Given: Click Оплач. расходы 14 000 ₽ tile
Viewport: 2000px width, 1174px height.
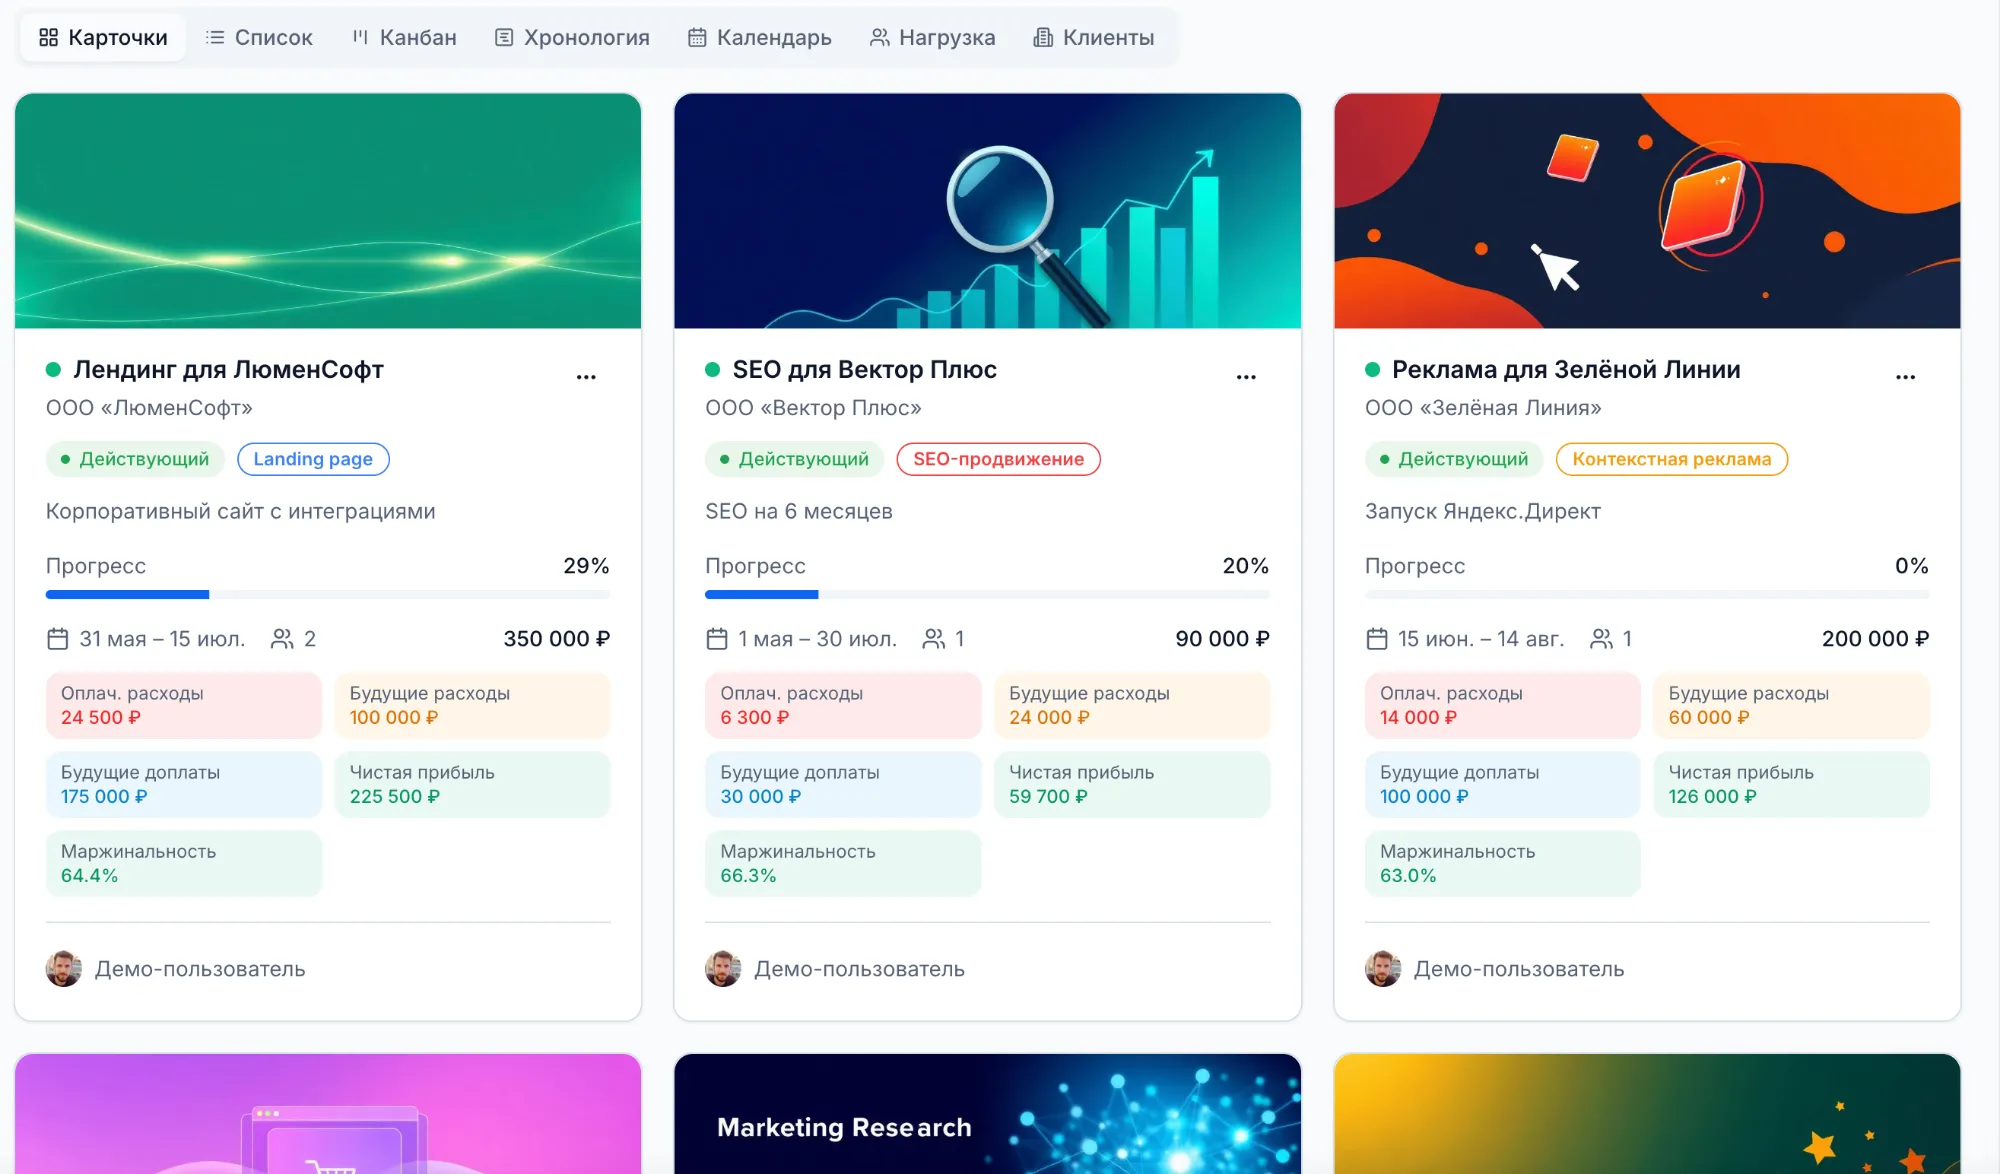Looking at the screenshot, I should tap(1502, 706).
